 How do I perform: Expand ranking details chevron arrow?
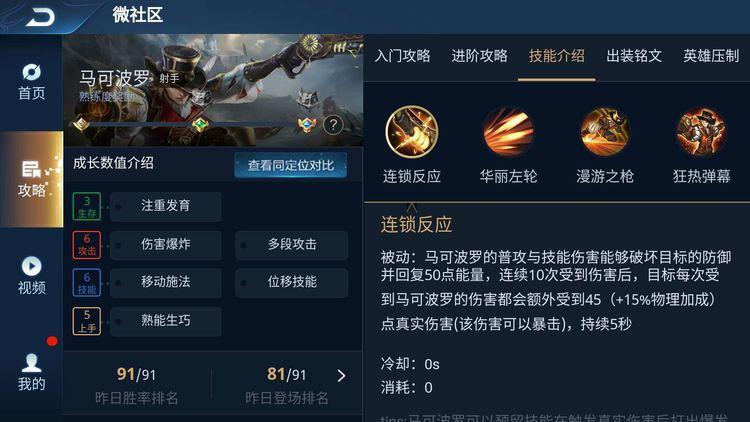341,376
